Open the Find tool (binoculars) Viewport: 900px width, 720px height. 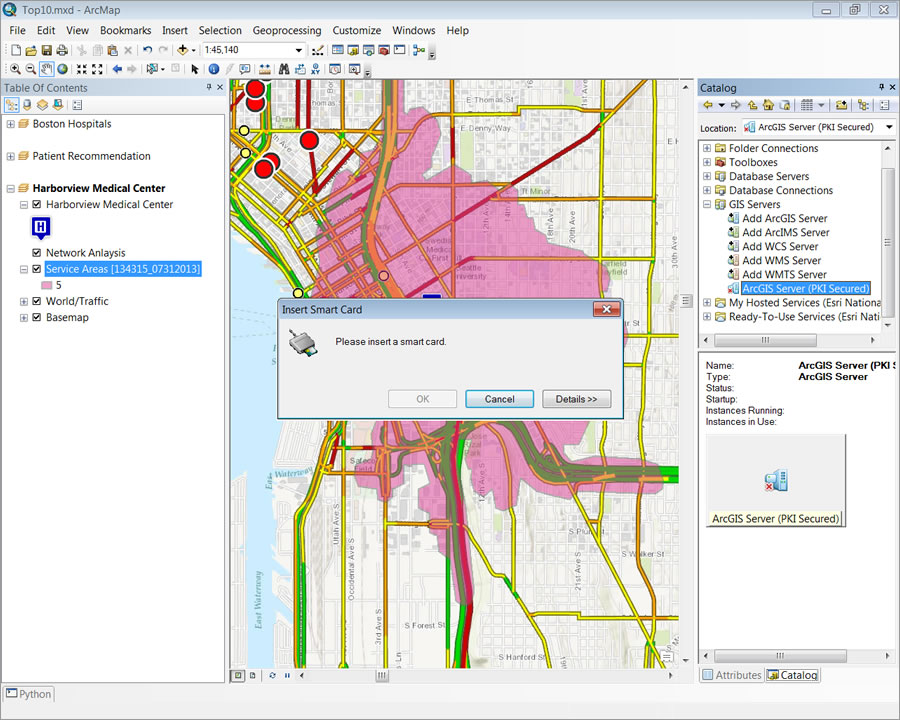283,68
